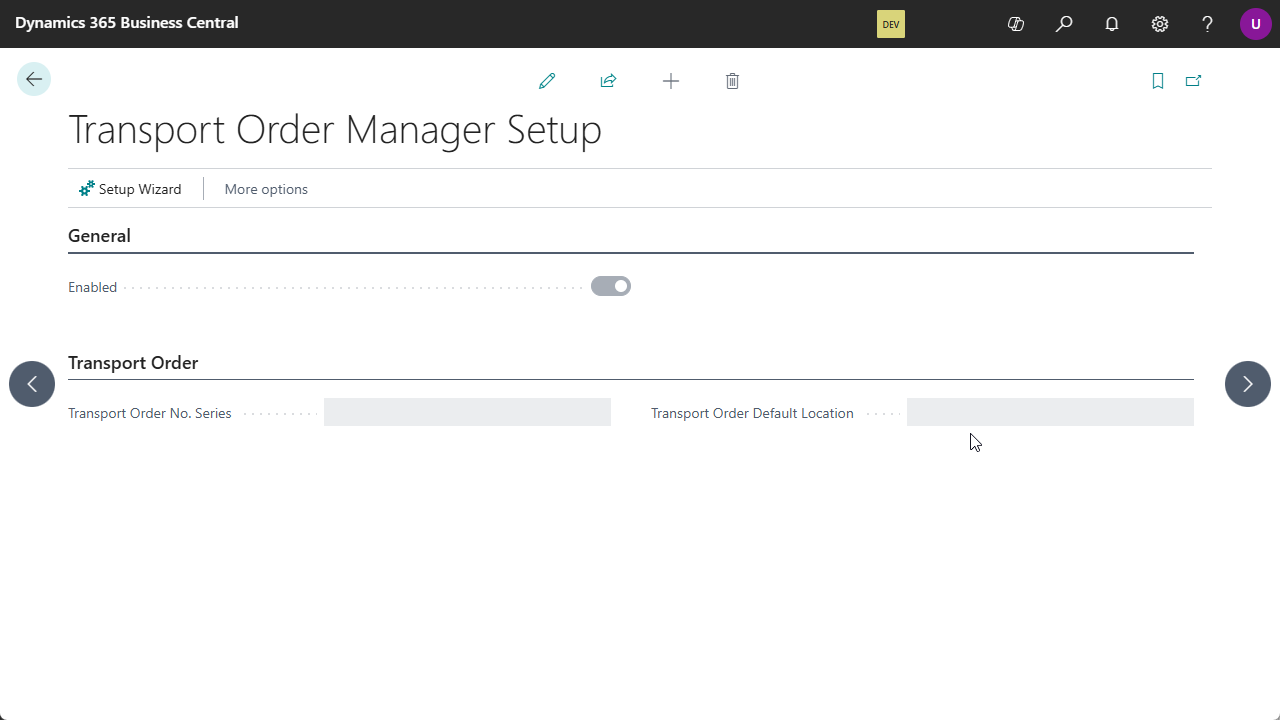The width and height of the screenshot is (1280, 720).
Task: Open More options menu
Action: click(x=266, y=189)
